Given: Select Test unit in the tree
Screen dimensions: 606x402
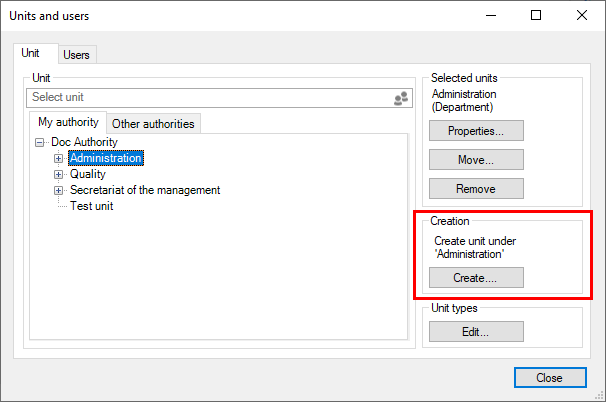Looking at the screenshot, I should (91, 206).
